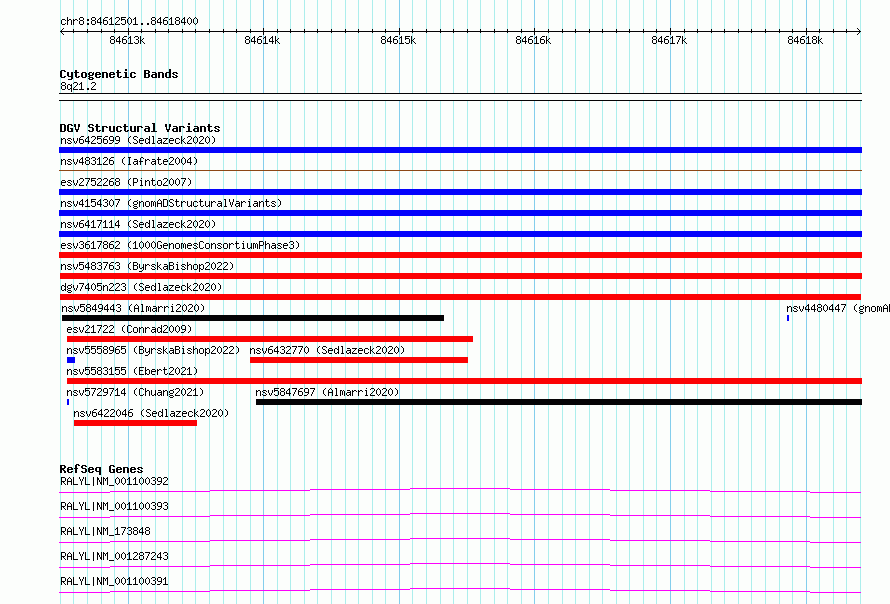Open RALYL|NM_001287243 transcript label
Viewport: 890px width, 604px height.
click(x=114, y=556)
